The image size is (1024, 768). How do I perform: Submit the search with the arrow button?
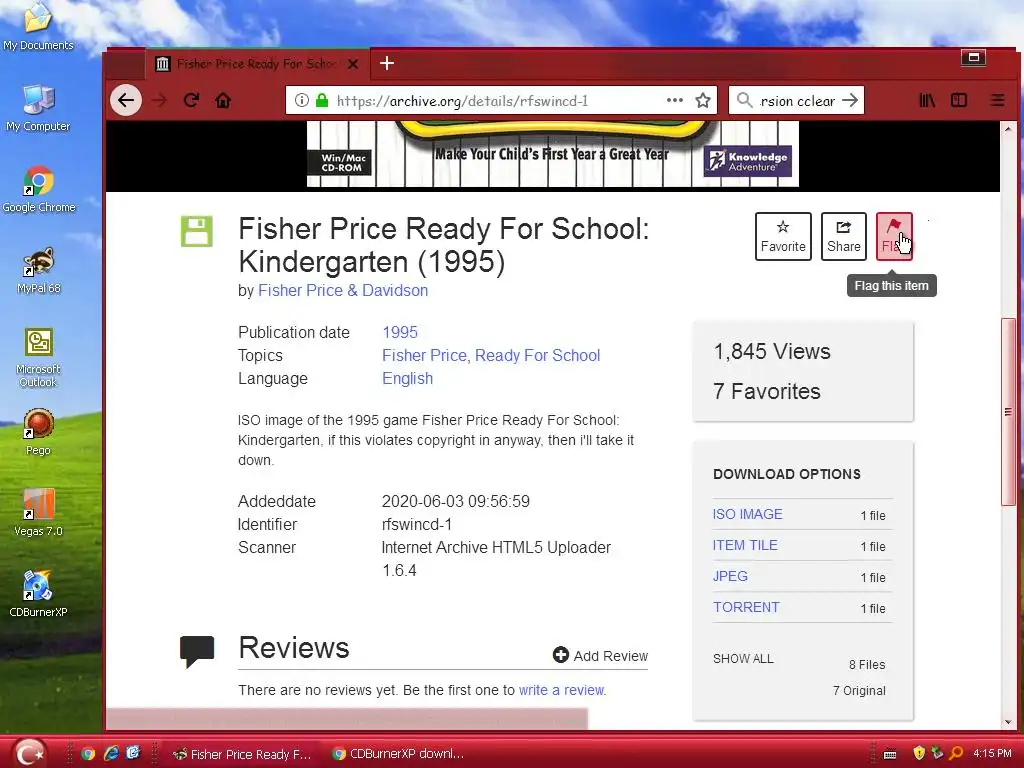tap(850, 101)
